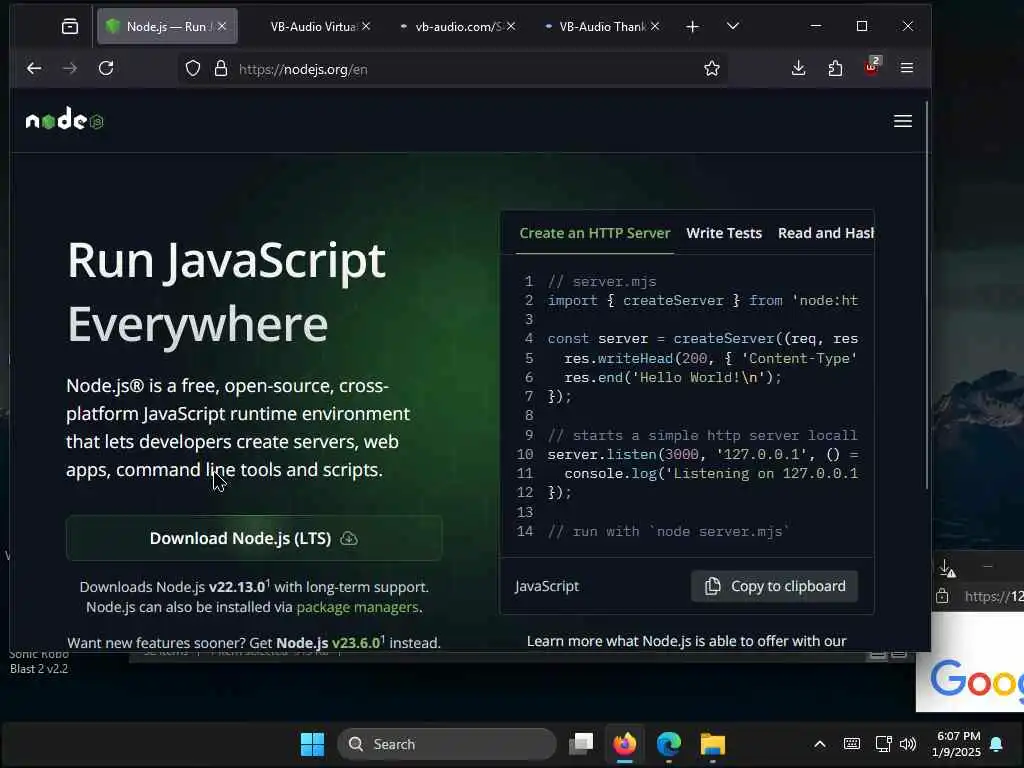The height and width of the screenshot is (768, 1024).
Task: Select Create an HTTP Server example
Action: coord(595,233)
